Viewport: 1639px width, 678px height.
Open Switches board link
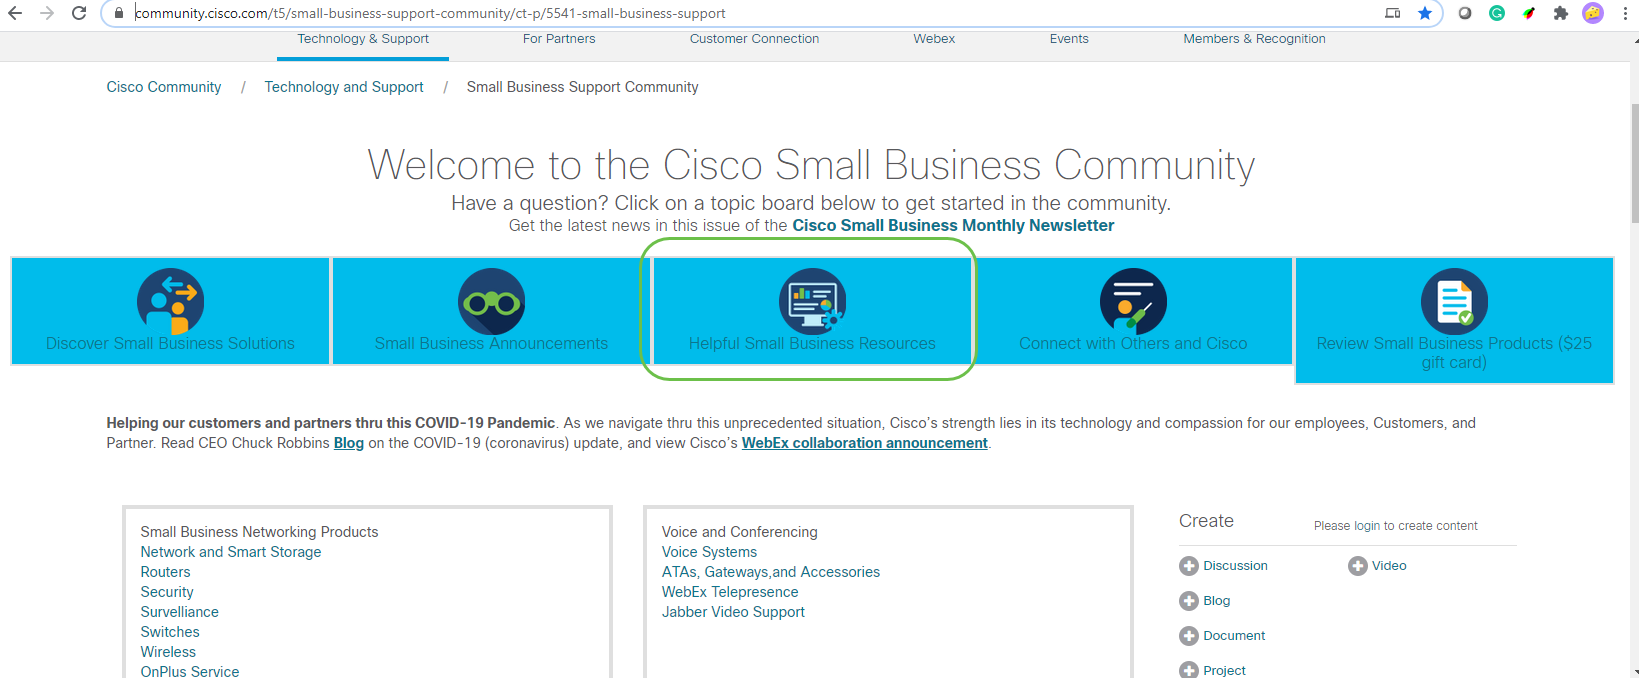(x=170, y=632)
